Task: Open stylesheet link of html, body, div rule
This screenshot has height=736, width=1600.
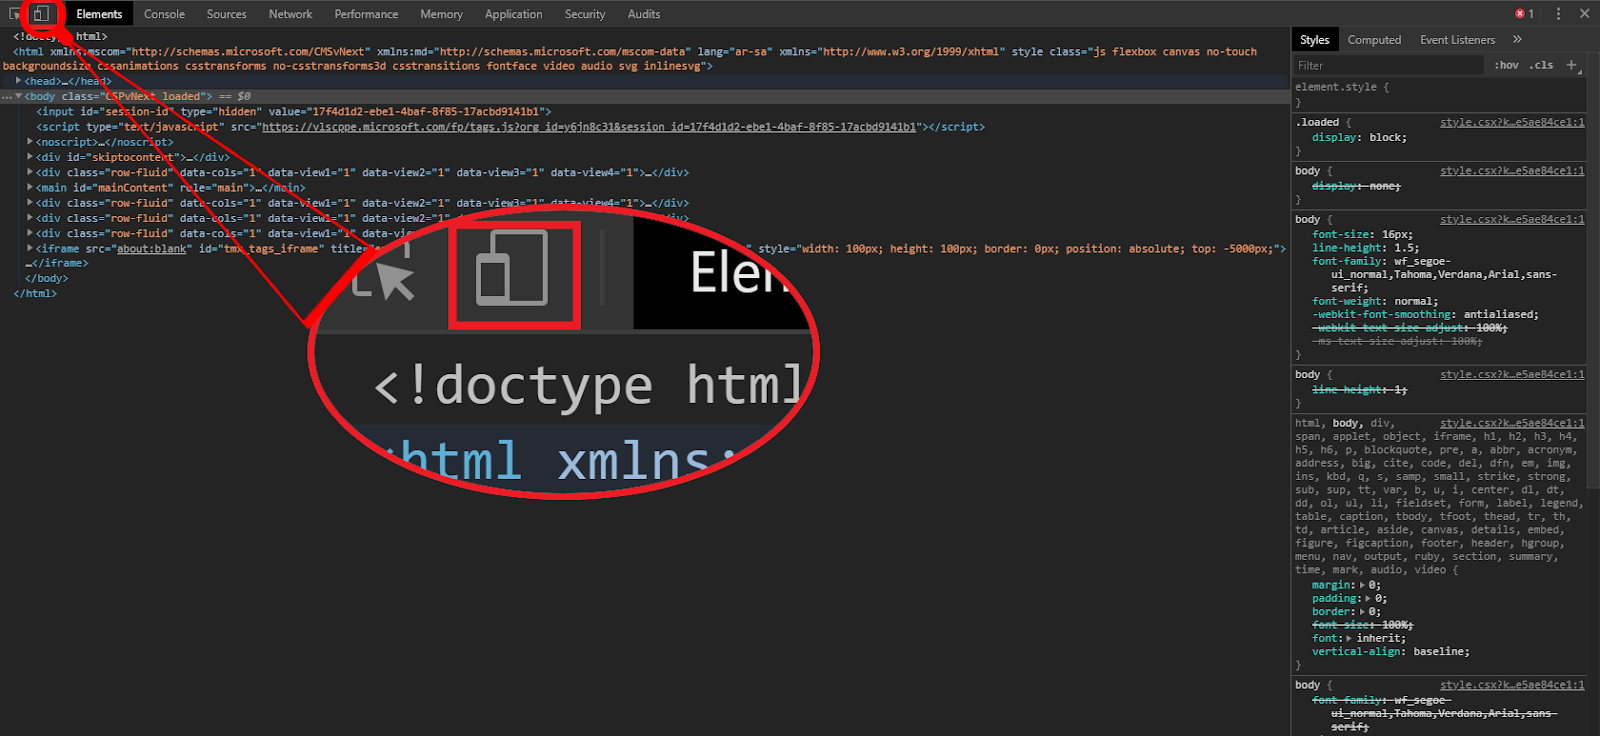Action: (1512, 423)
